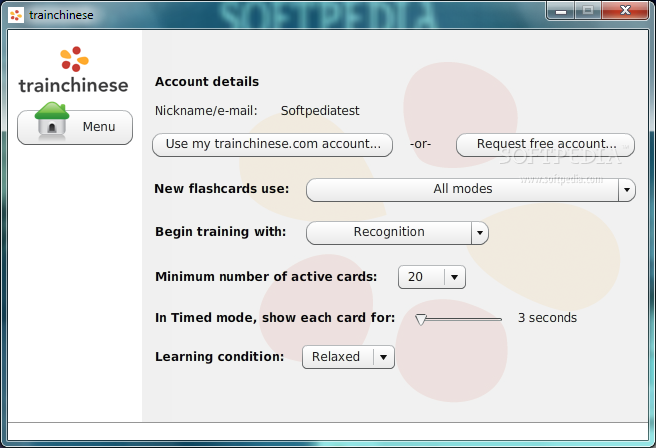The height and width of the screenshot is (448, 656).
Task: Request a free account
Action: tap(546, 145)
